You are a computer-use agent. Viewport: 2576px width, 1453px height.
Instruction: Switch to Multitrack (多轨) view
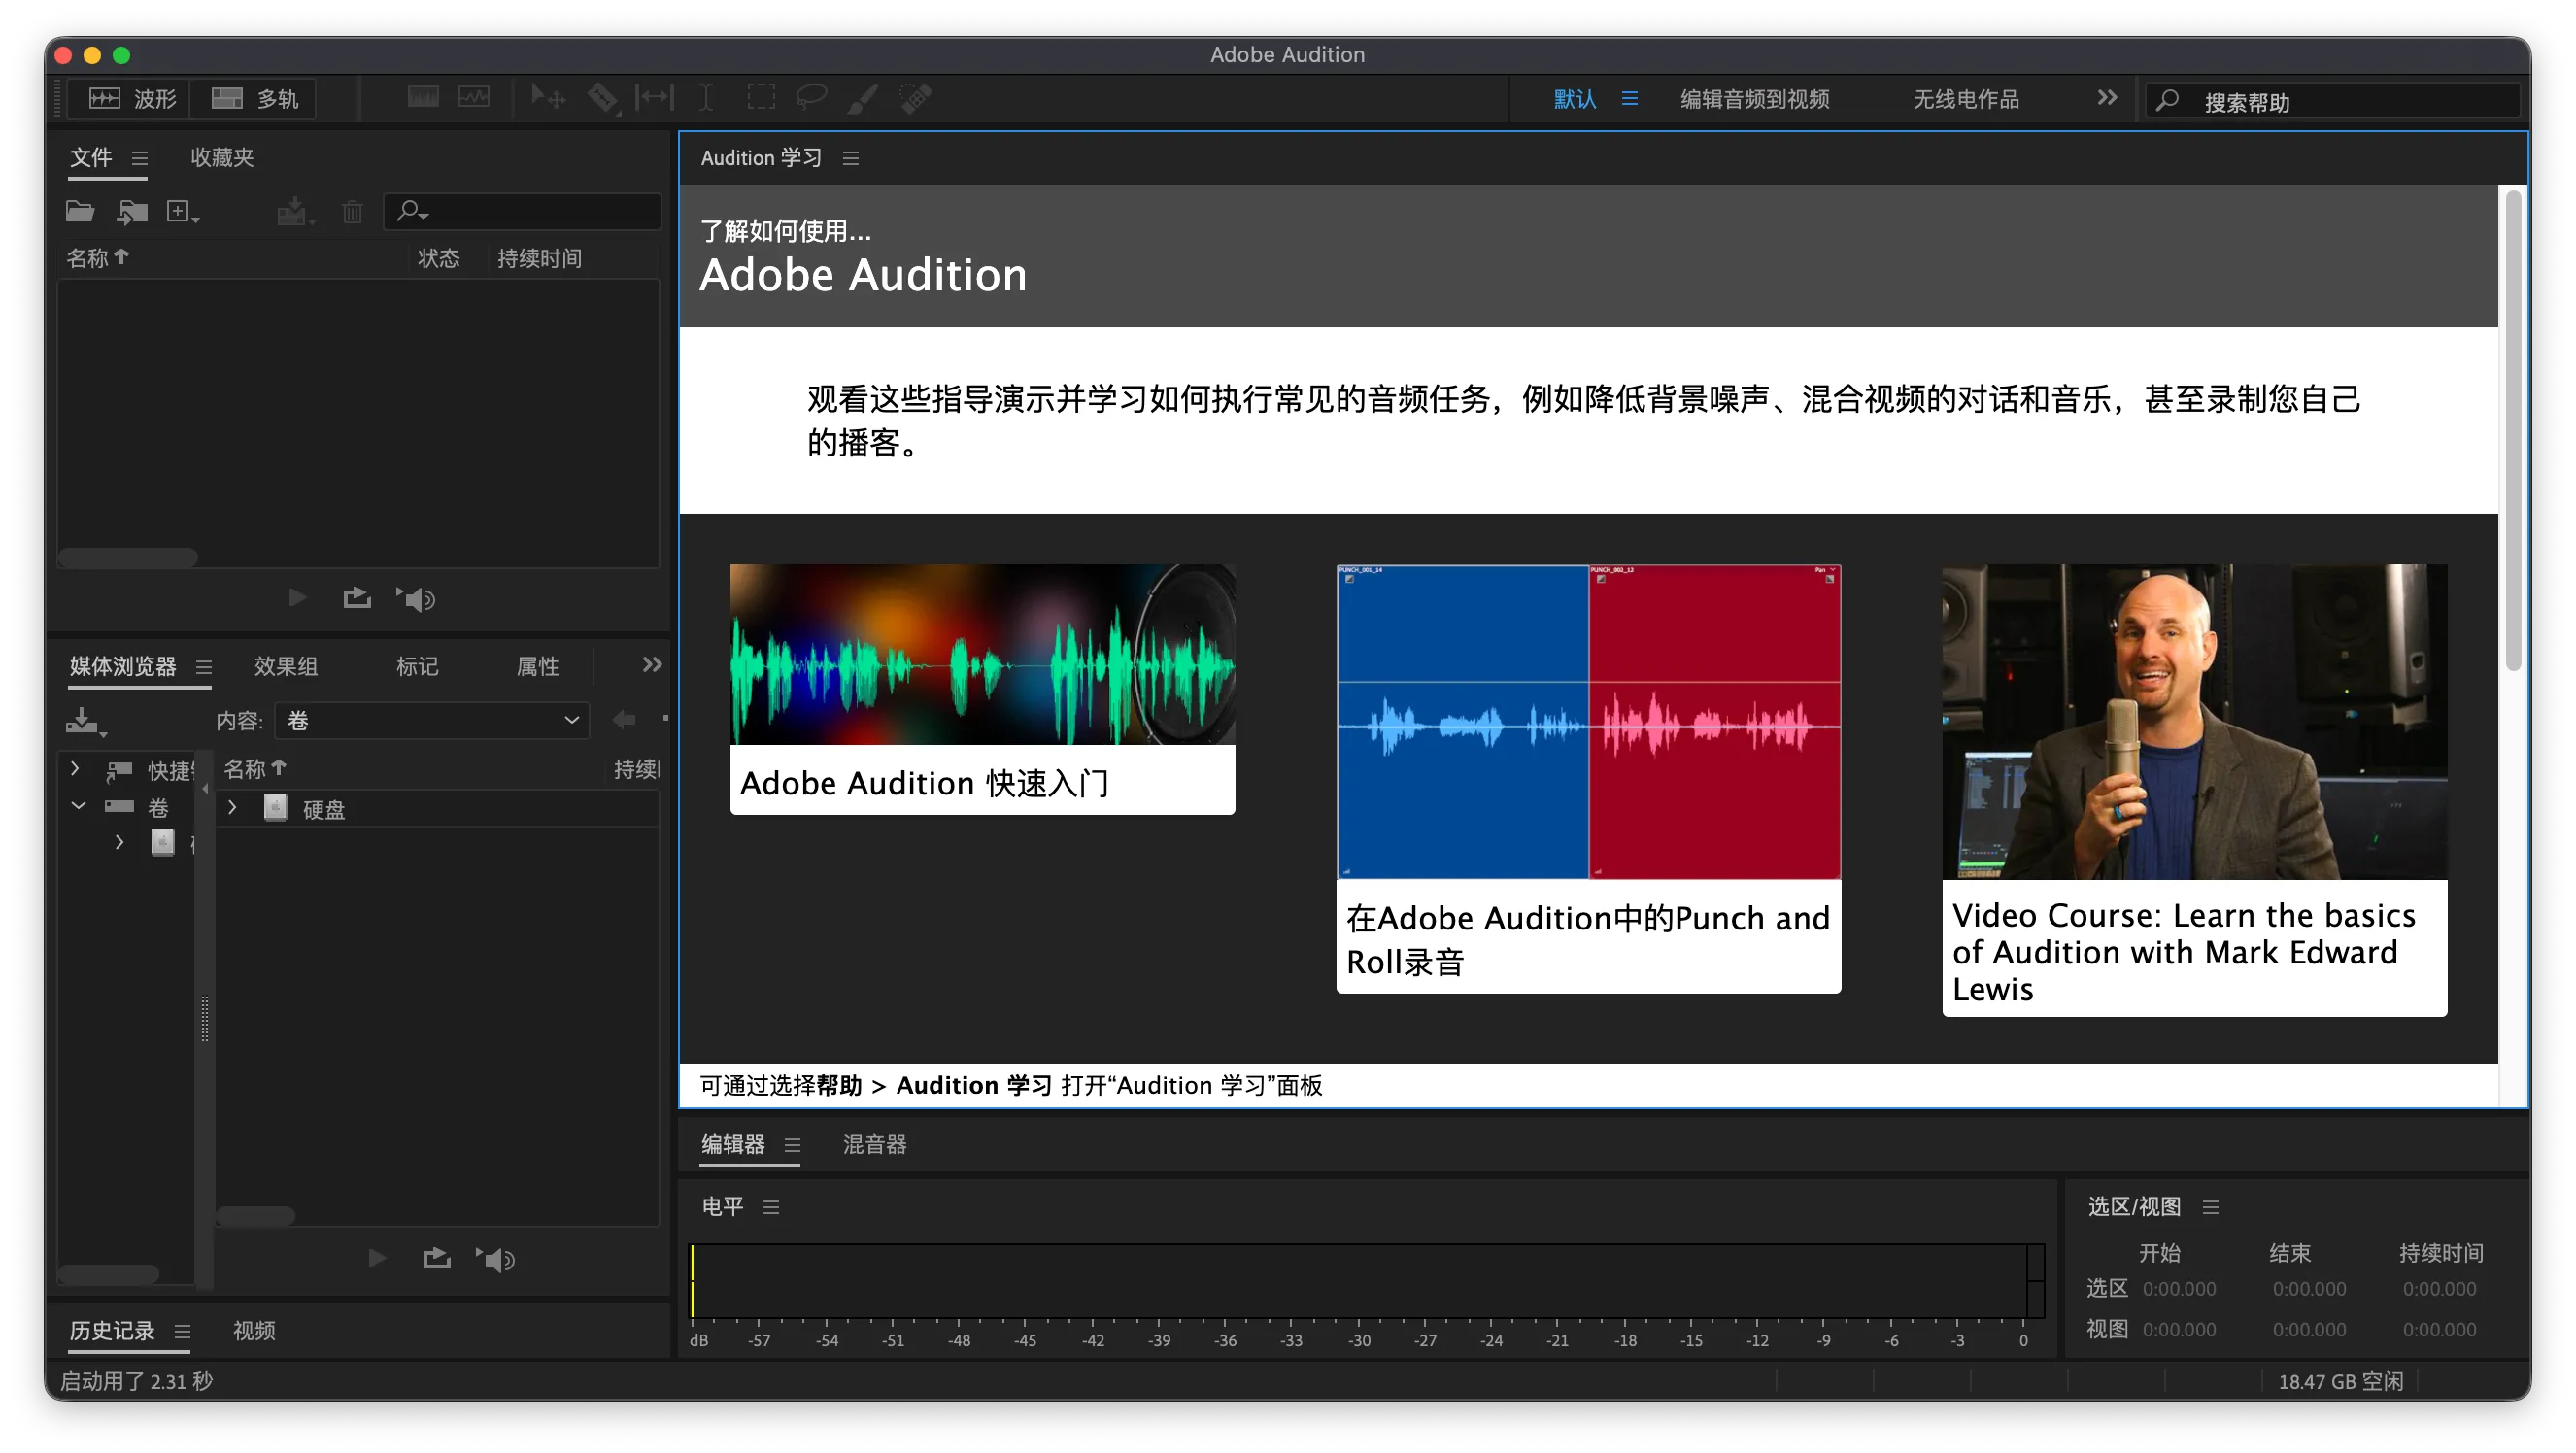pos(254,98)
